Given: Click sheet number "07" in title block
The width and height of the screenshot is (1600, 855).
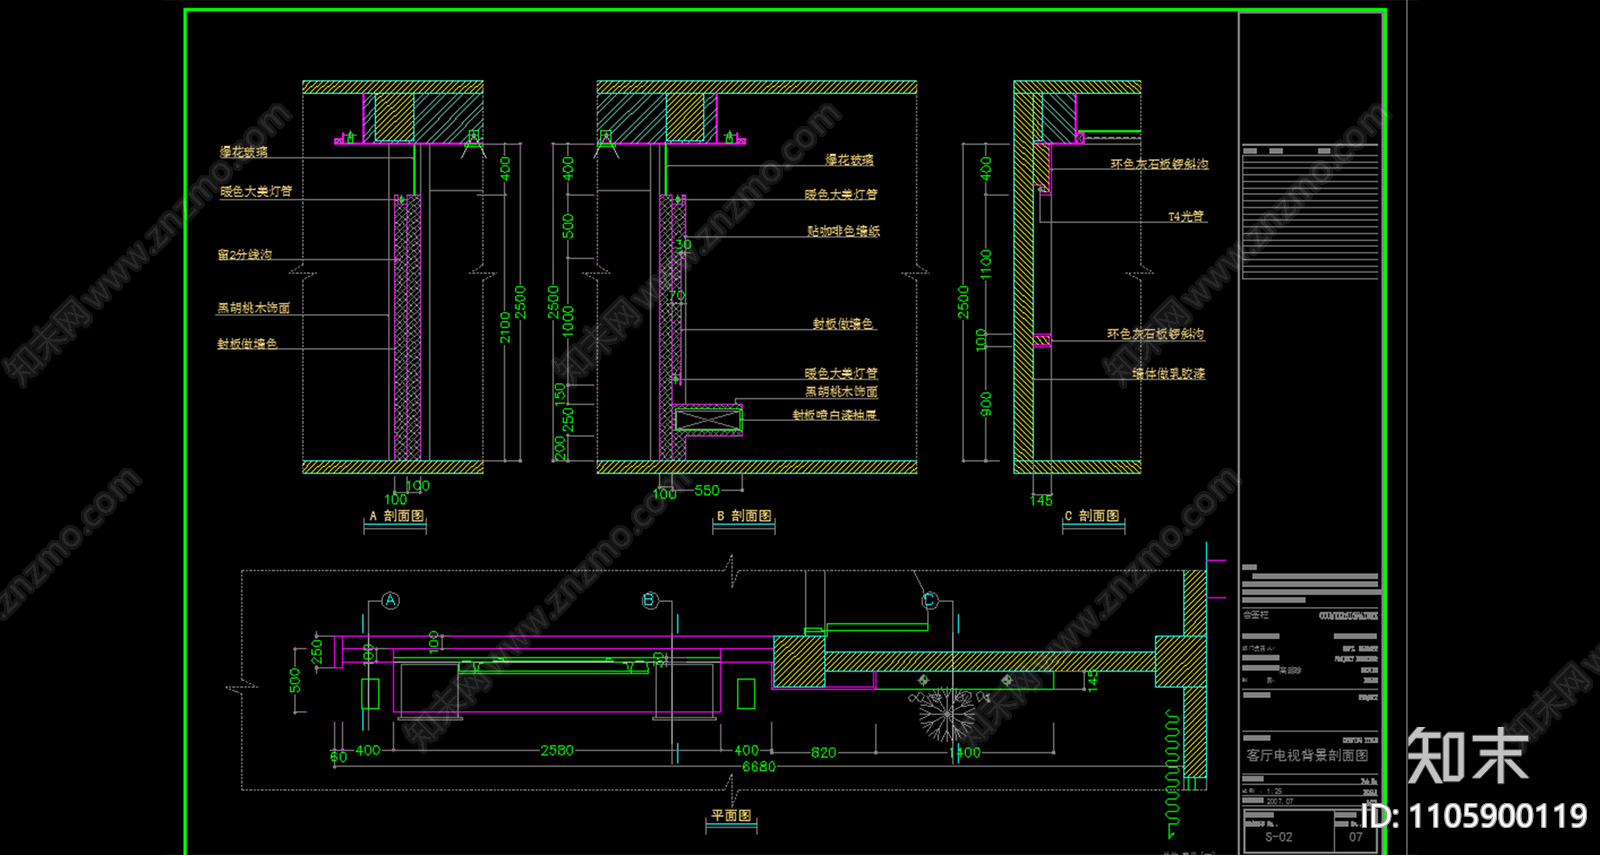Looking at the screenshot, I should pos(1356,837).
